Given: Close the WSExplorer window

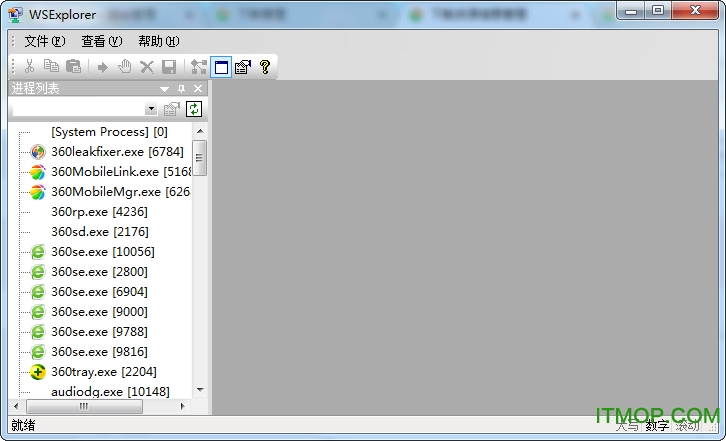Looking at the screenshot, I should pyautogui.click(x=695, y=11).
